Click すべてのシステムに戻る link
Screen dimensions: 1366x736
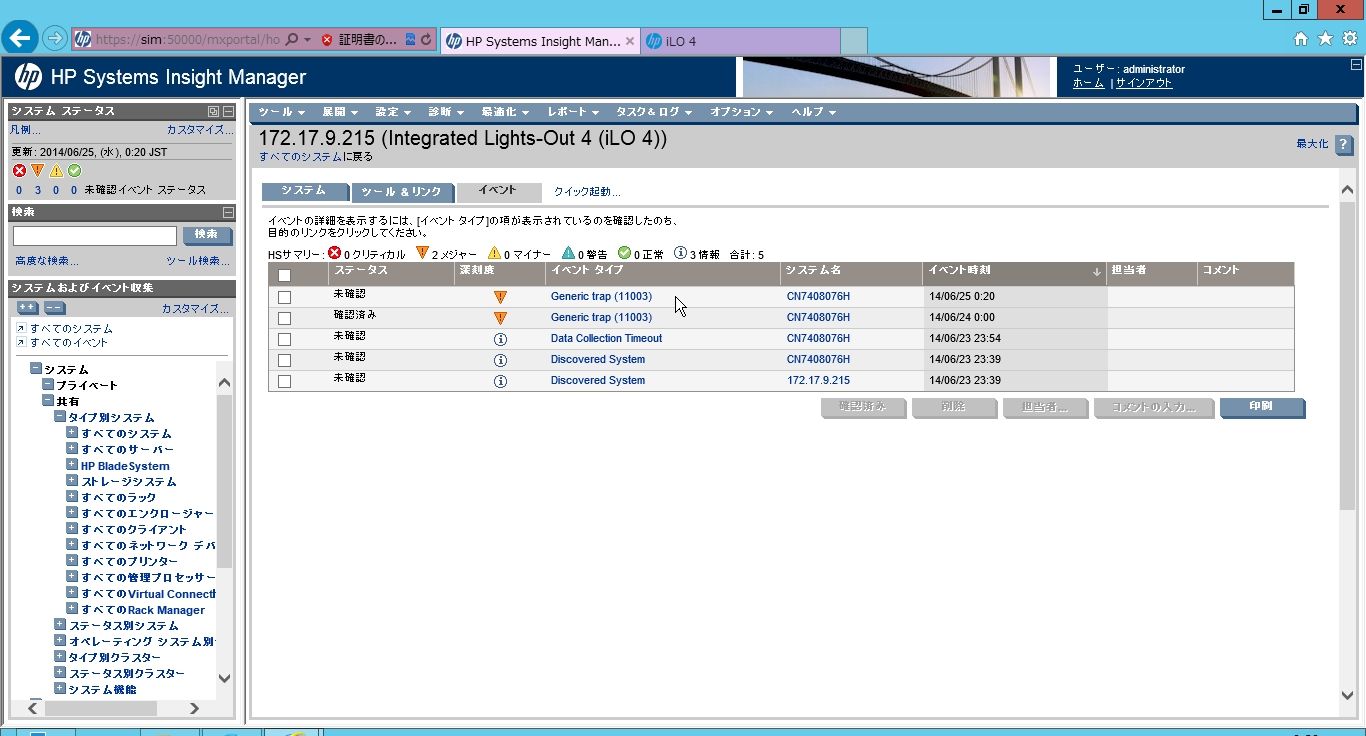click(315, 157)
